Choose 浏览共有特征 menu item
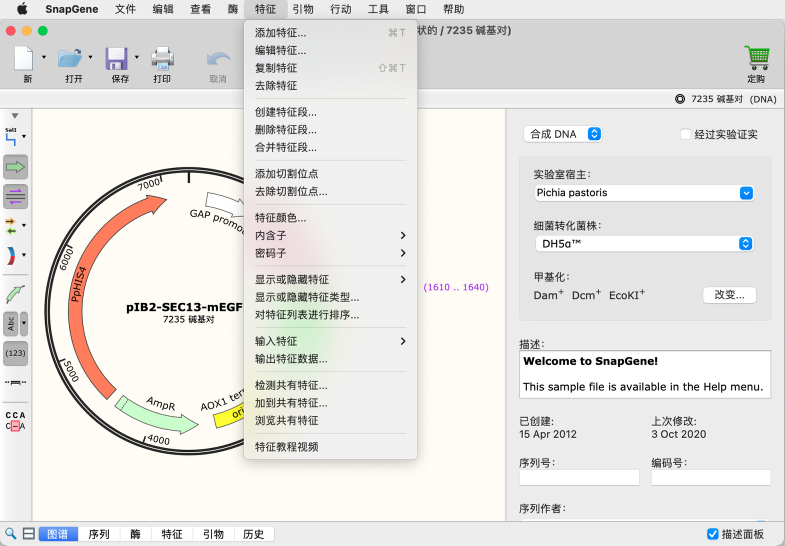Viewport: 785px width, 546px height. pos(330,420)
